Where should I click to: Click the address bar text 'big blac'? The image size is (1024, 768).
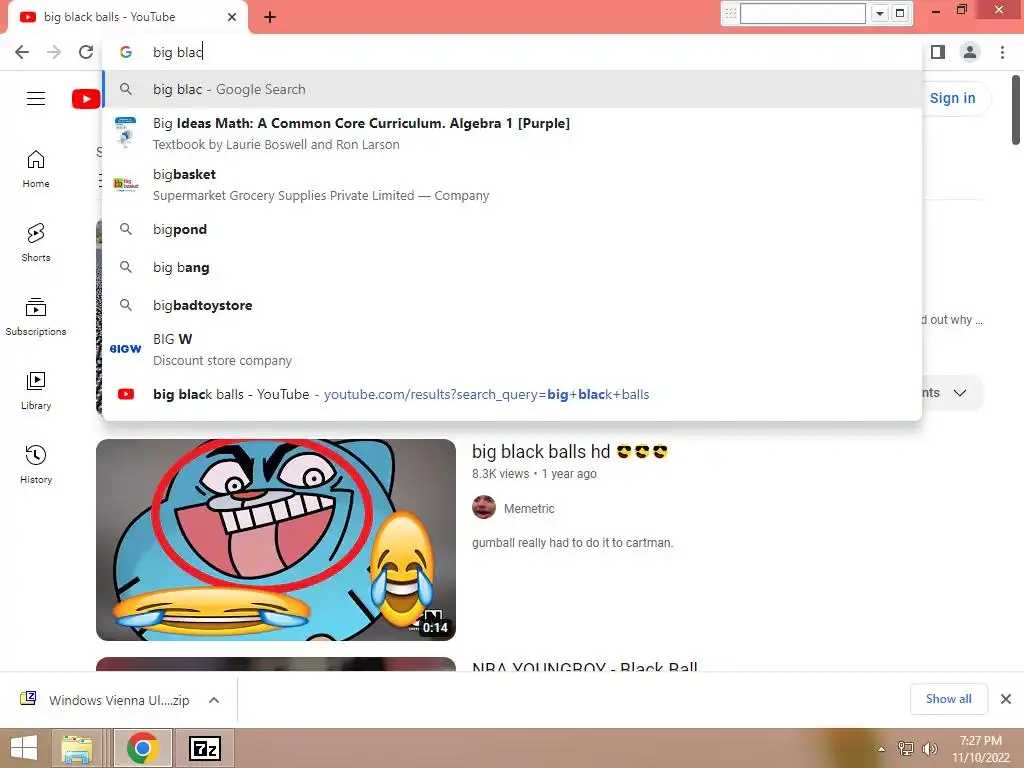pyautogui.click(x=178, y=52)
